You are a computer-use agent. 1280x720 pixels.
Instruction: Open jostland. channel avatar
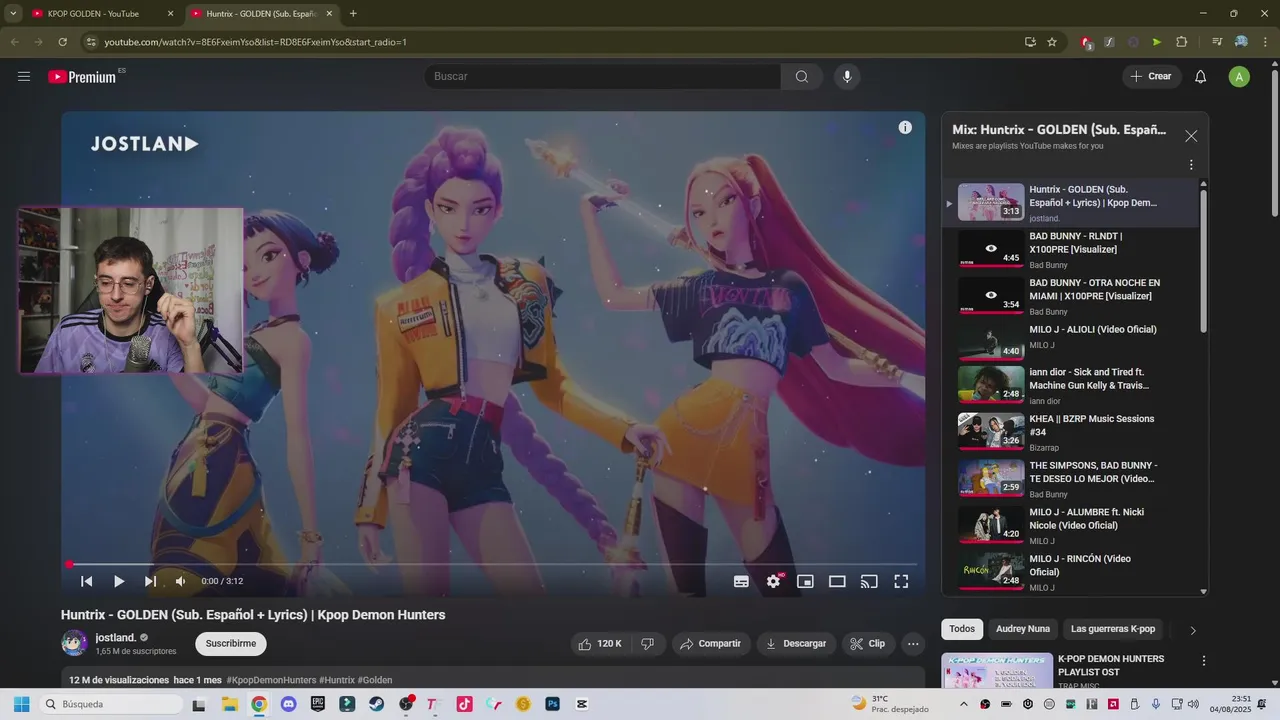[x=74, y=643]
